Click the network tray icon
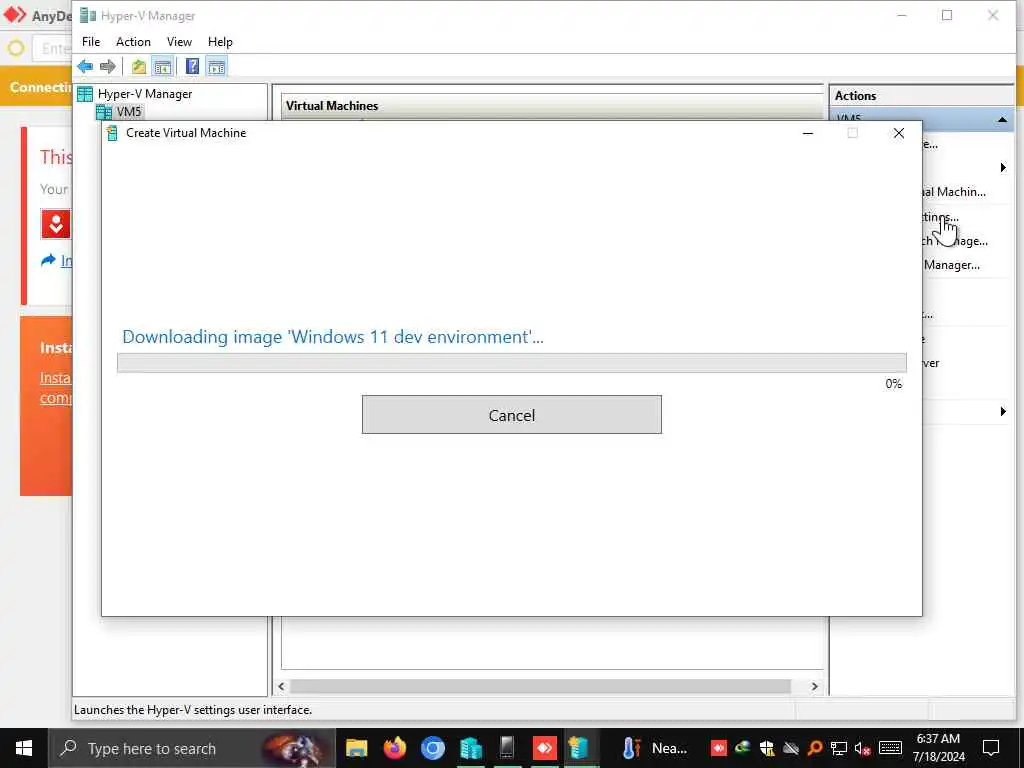The height and width of the screenshot is (768, 1024). (839, 748)
